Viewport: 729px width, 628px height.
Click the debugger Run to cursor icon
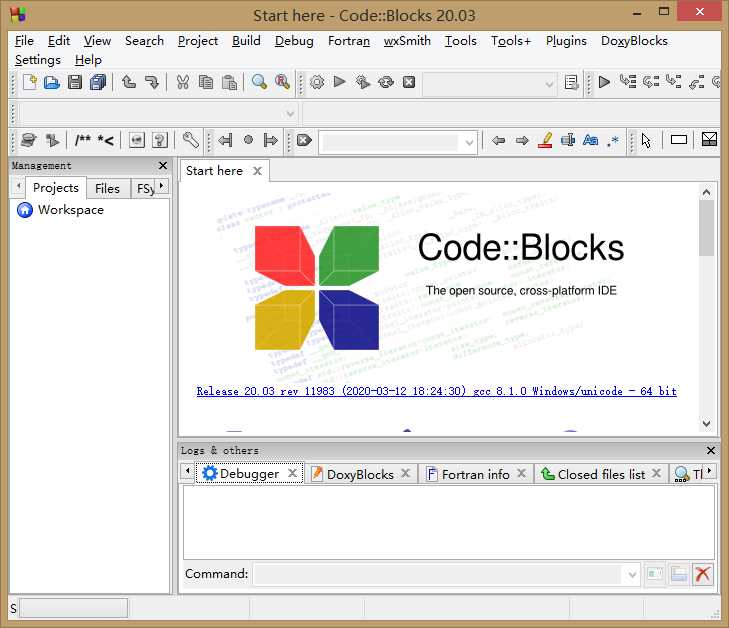point(628,82)
